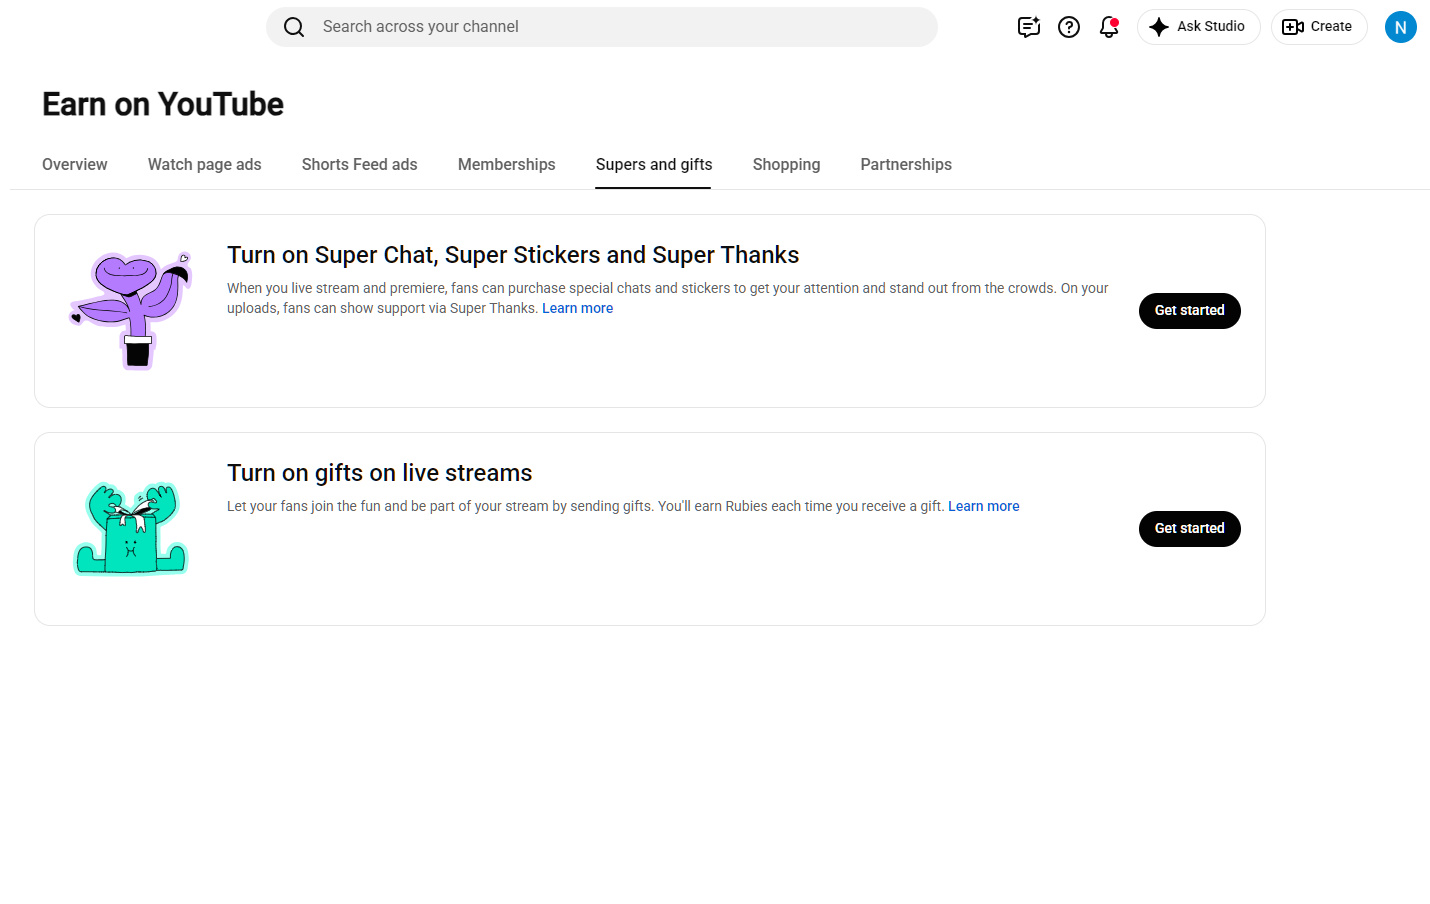
Task: Click the purple plant Super Chat illustration
Action: [131, 310]
